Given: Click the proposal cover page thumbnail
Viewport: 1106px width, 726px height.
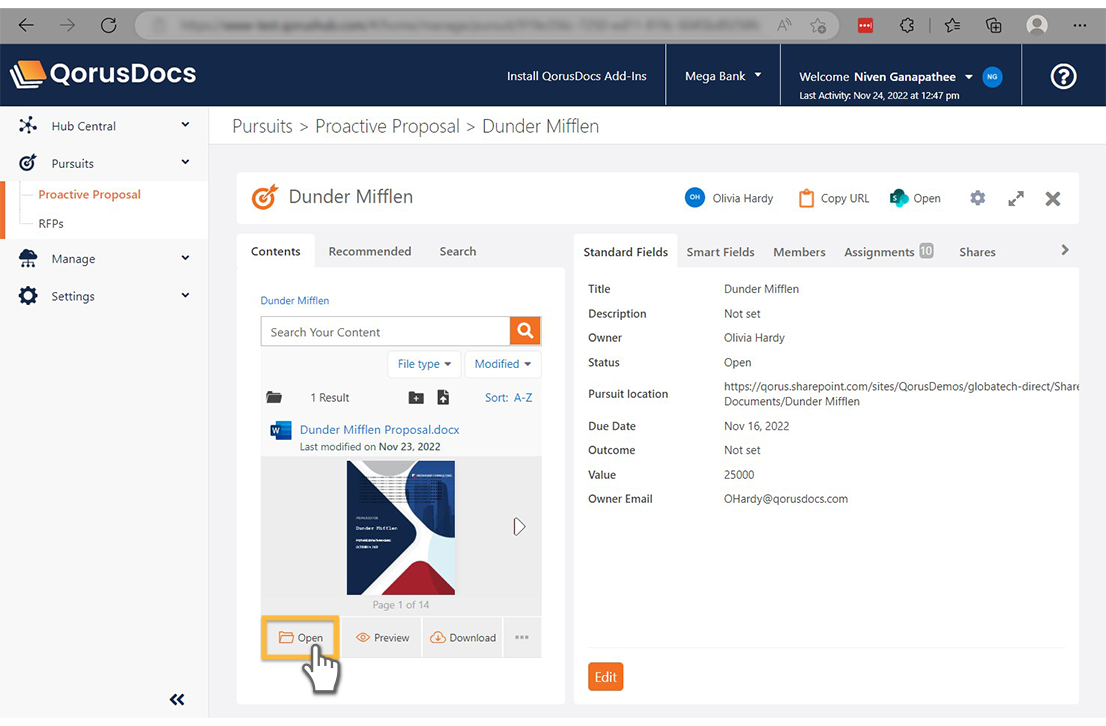Looking at the screenshot, I should (401, 527).
